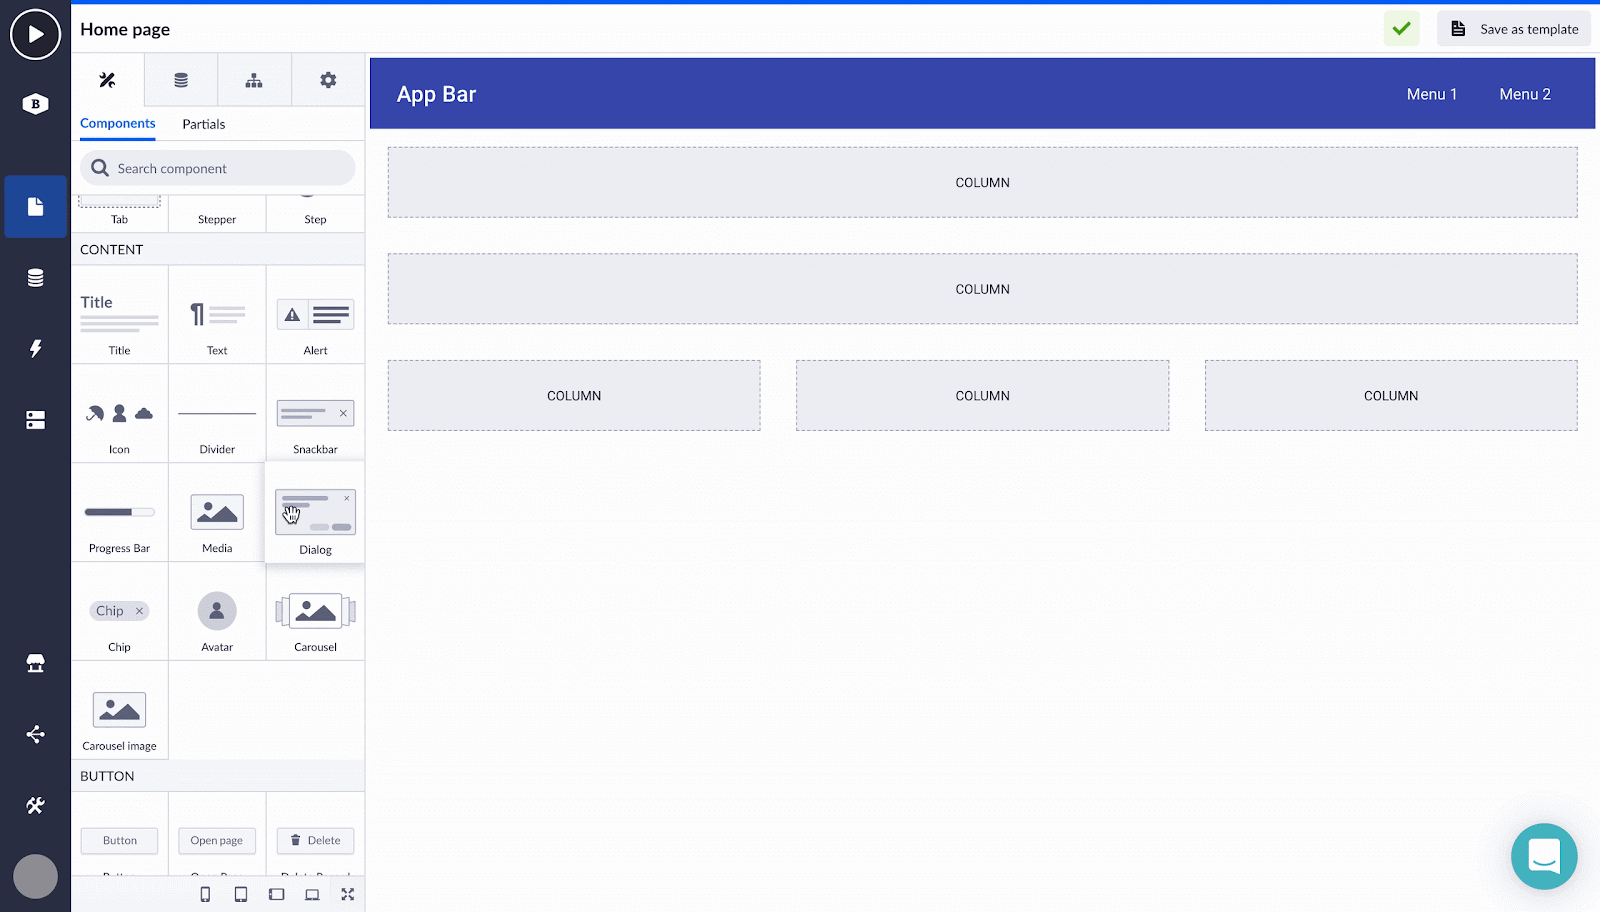Select the Title component
The width and height of the screenshot is (1600, 912).
pos(120,315)
